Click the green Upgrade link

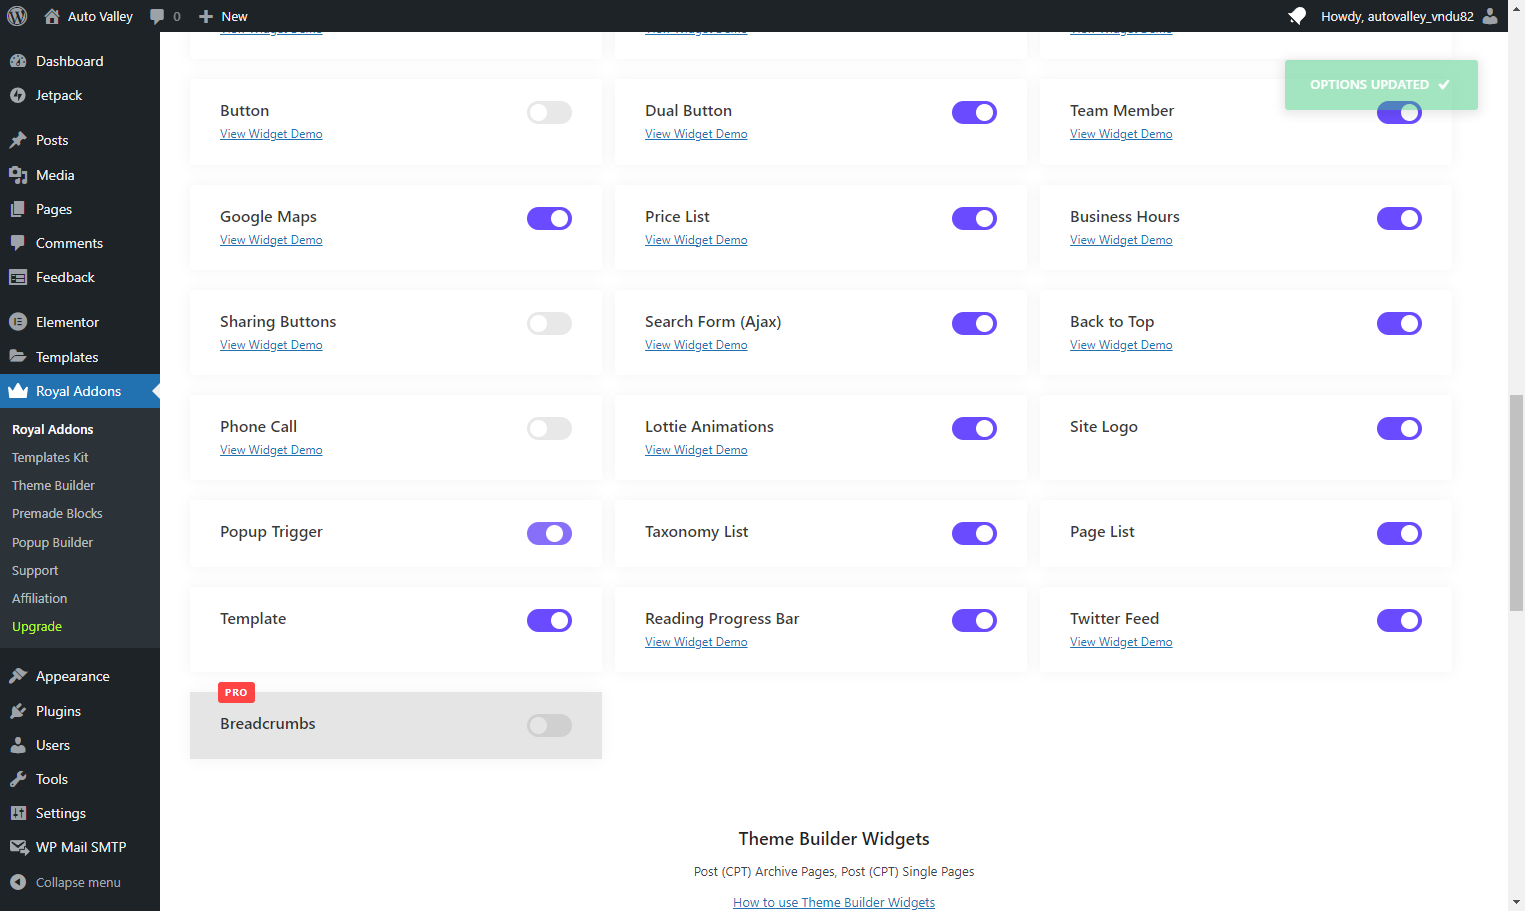coord(37,626)
